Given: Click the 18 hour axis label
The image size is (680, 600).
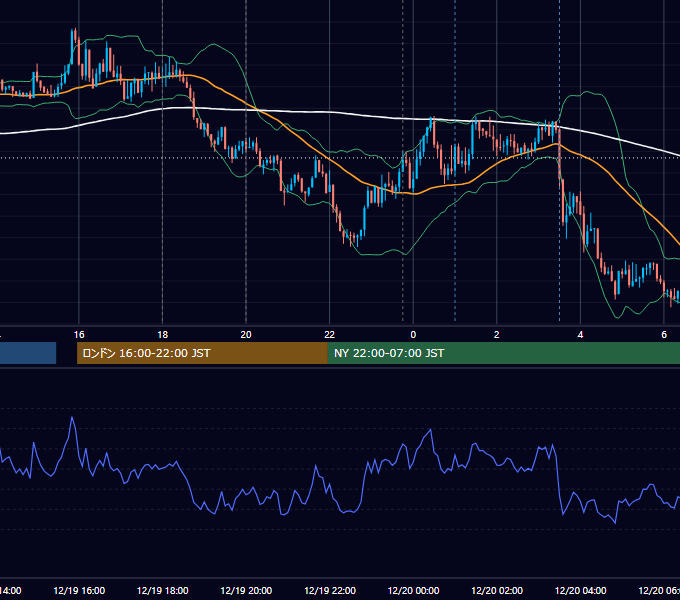Looking at the screenshot, I should pos(163,335).
